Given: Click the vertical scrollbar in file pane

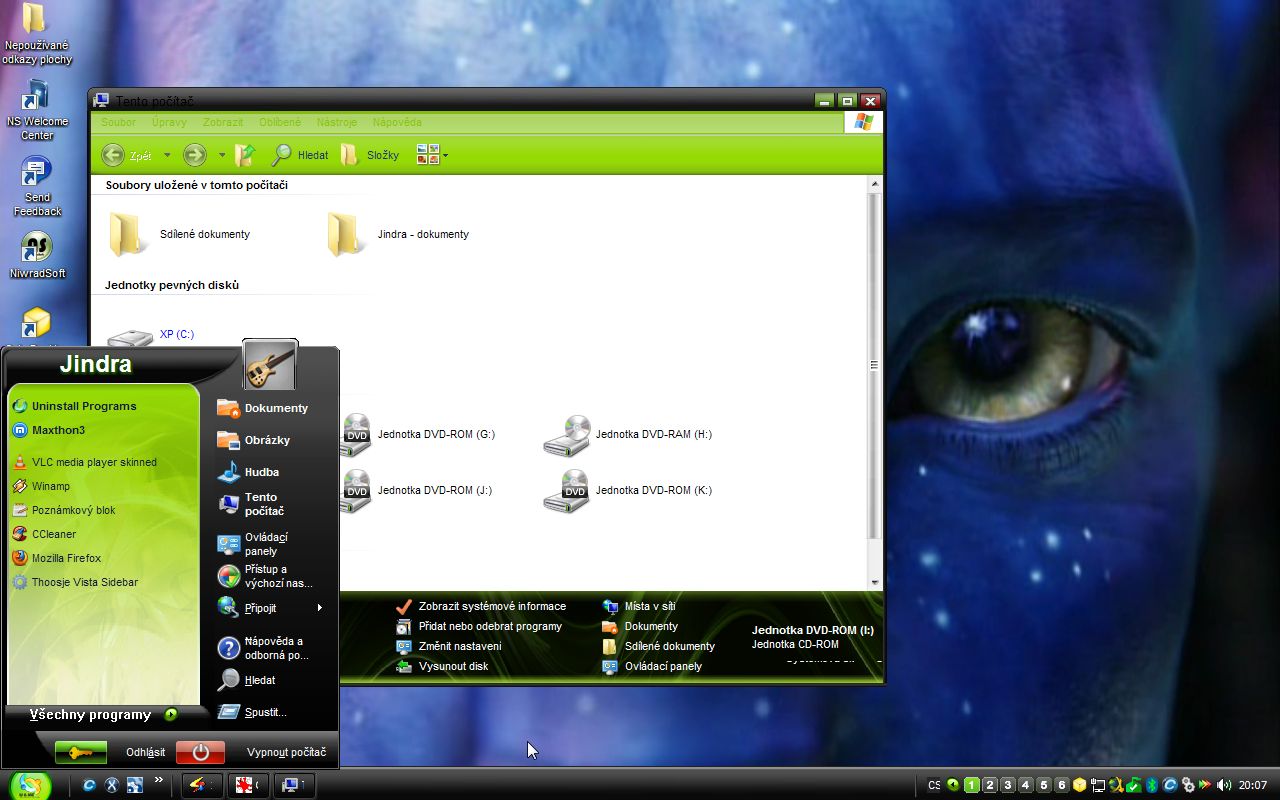Looking at the screenshot, I should point(874,365).
